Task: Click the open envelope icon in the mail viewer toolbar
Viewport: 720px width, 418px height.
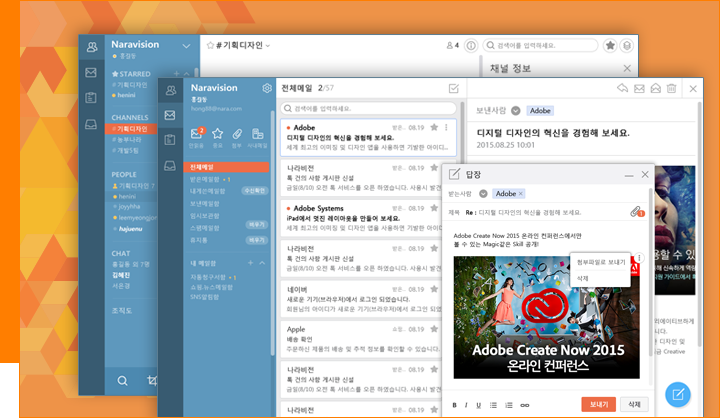Action: click(656, 88)
